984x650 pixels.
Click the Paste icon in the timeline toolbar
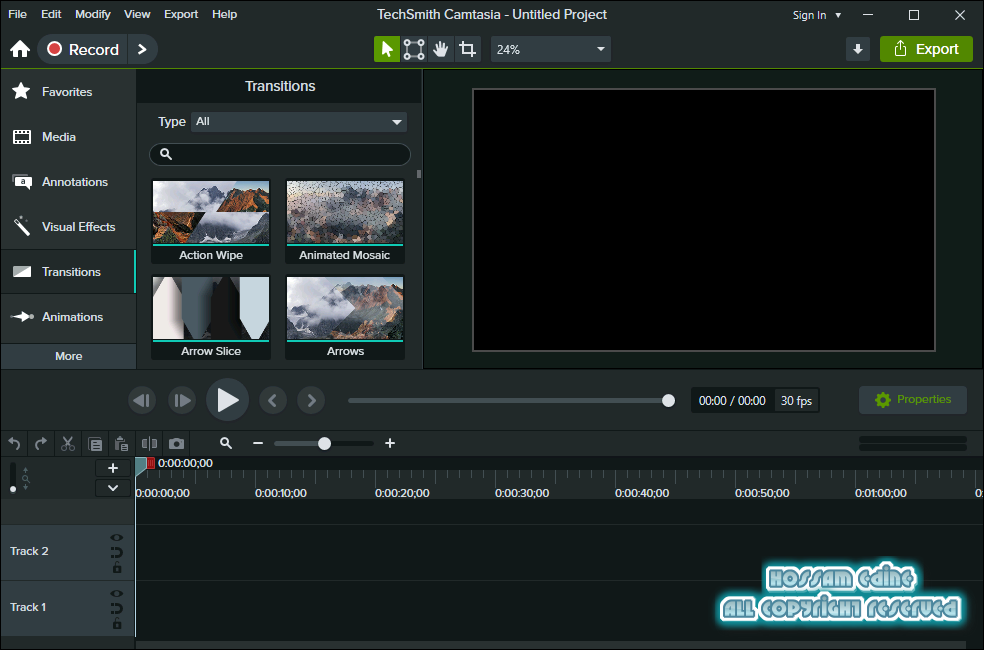point(122,444)
